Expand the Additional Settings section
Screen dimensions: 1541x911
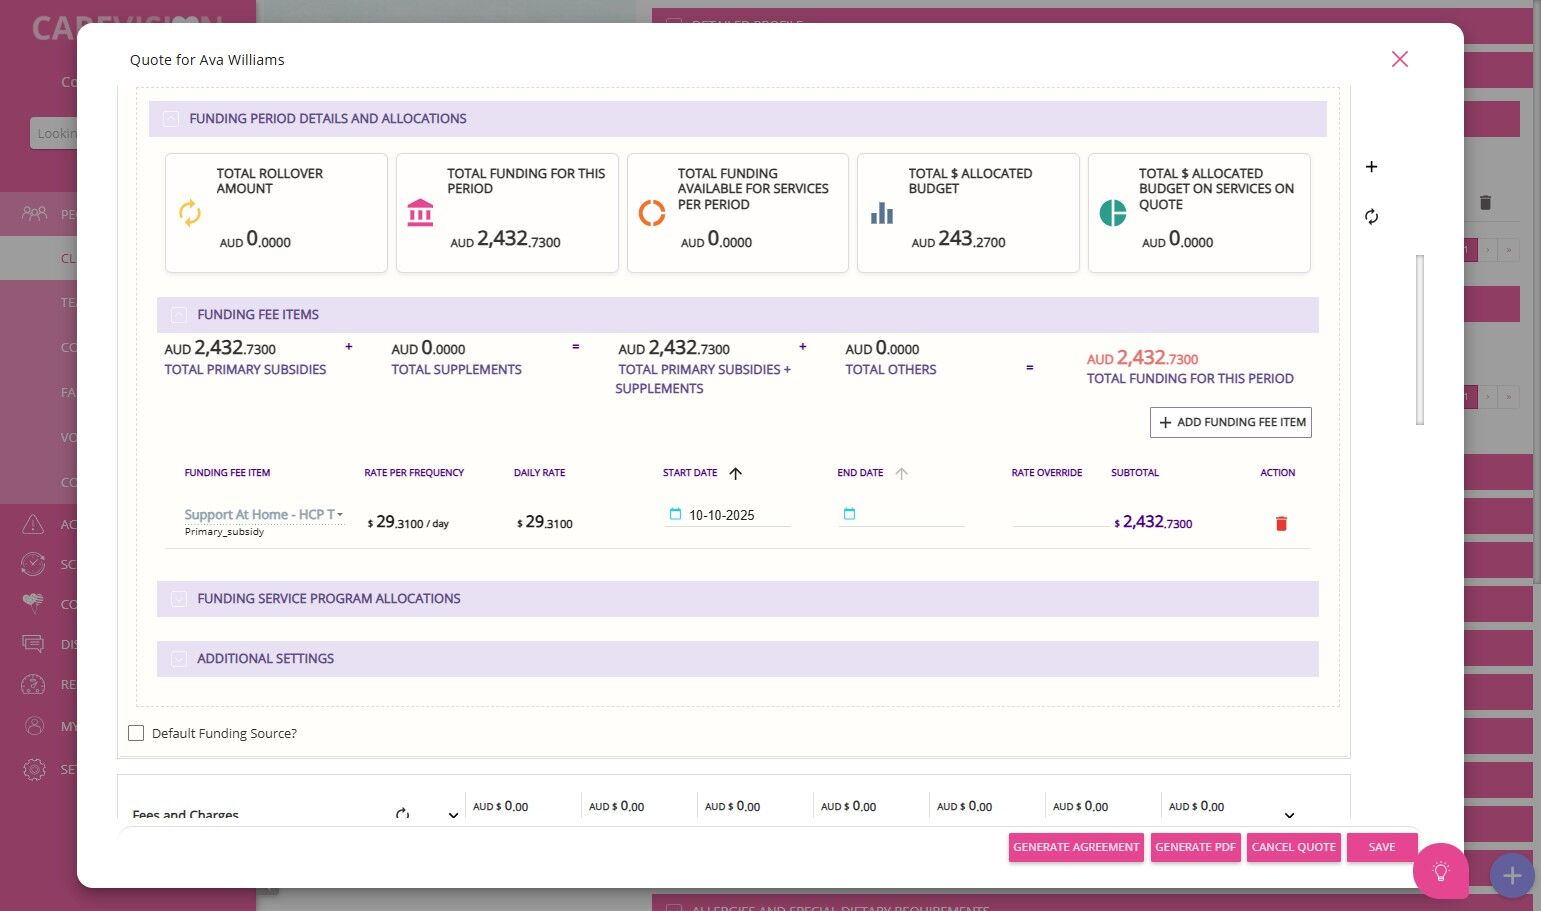[x=179, y=659]
